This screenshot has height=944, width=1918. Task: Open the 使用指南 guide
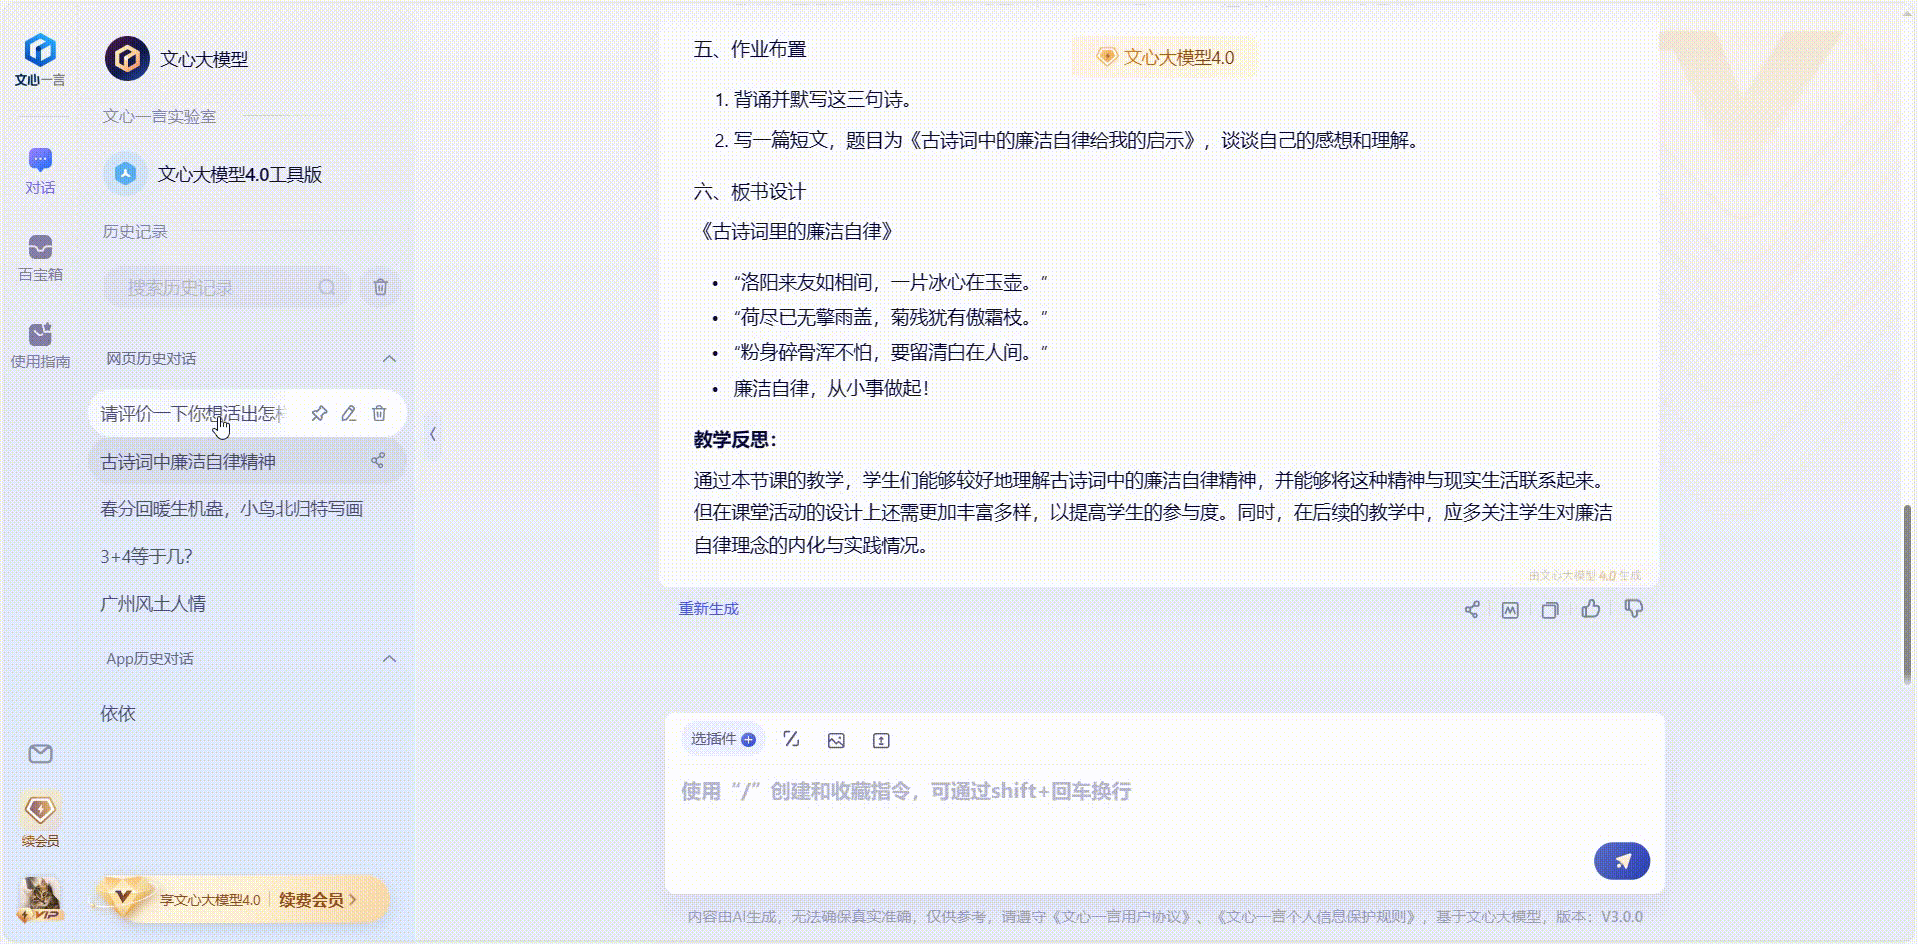point(39,343)
